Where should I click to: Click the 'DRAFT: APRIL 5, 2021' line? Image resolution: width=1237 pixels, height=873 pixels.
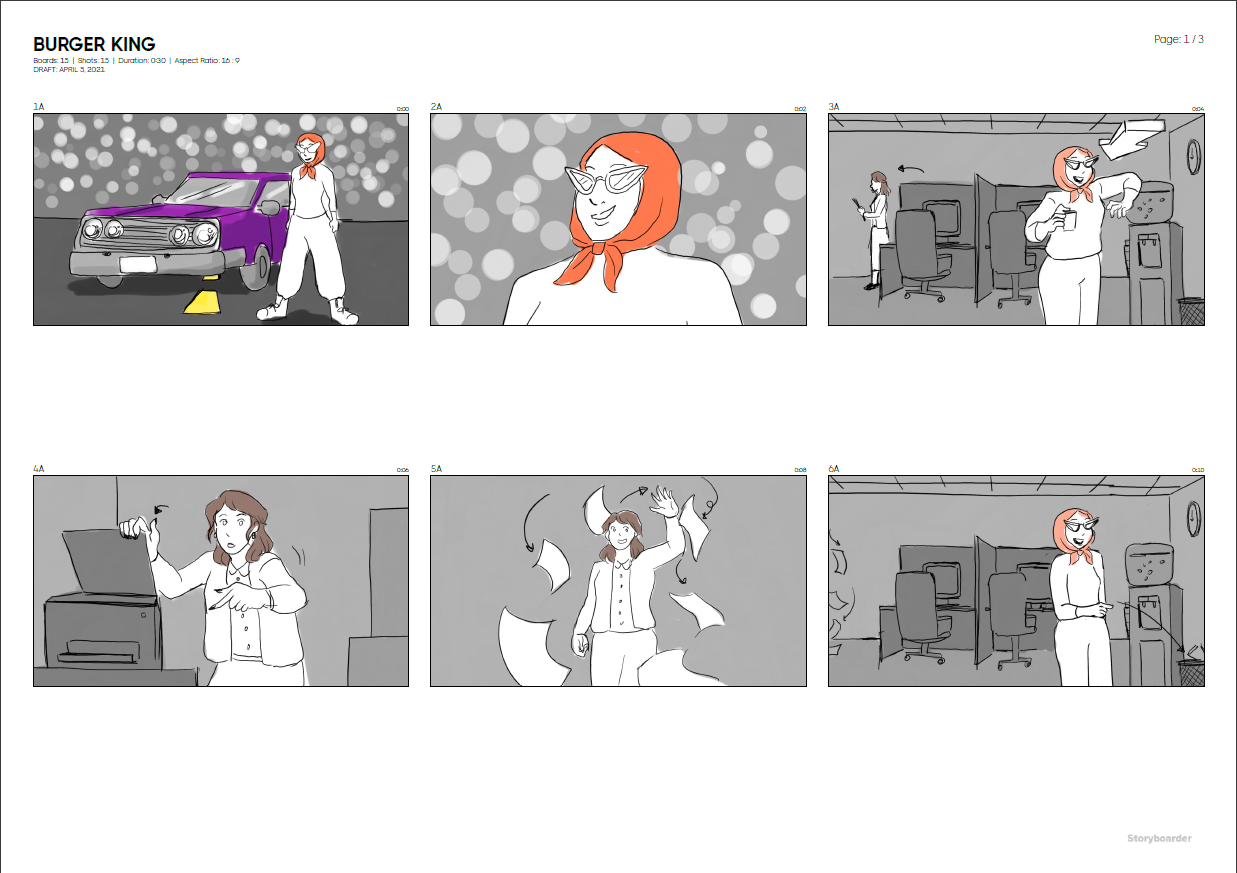(x=69, y=69)
